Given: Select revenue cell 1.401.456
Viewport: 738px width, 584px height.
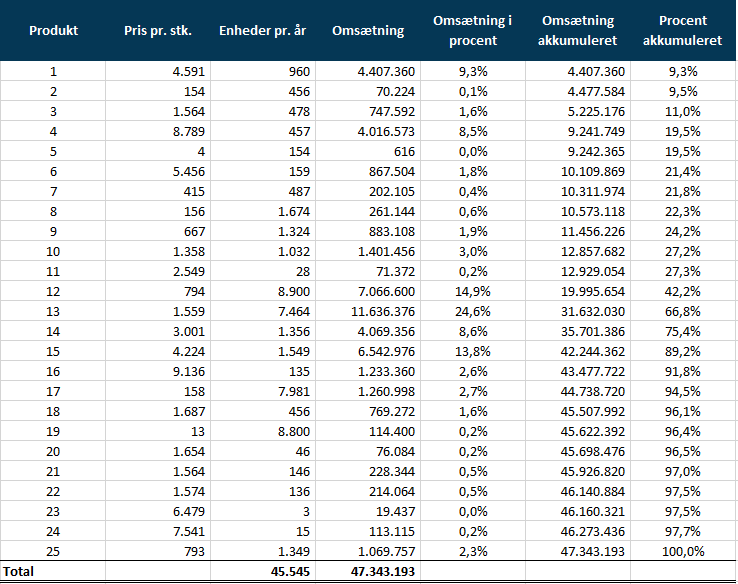Looking at the screenshot, I should (386, 251).
